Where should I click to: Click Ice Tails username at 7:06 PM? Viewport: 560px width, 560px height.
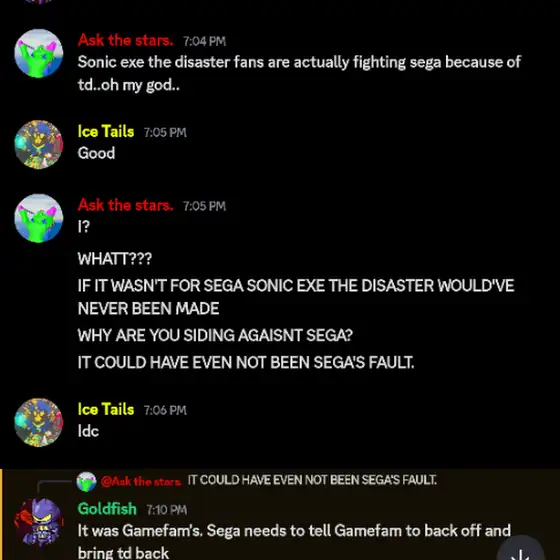(x=106, y=409)
